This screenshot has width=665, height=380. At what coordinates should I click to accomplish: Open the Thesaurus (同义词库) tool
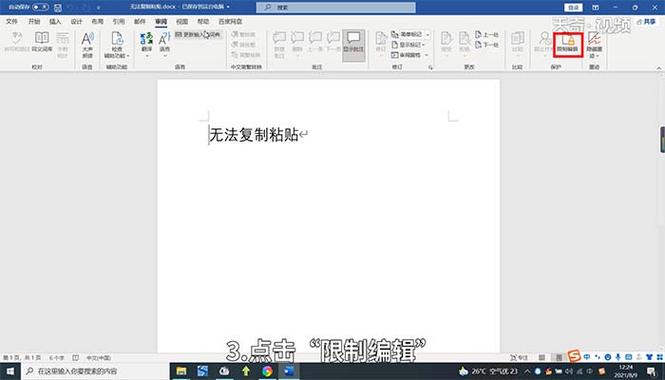(x=42, y=42)
